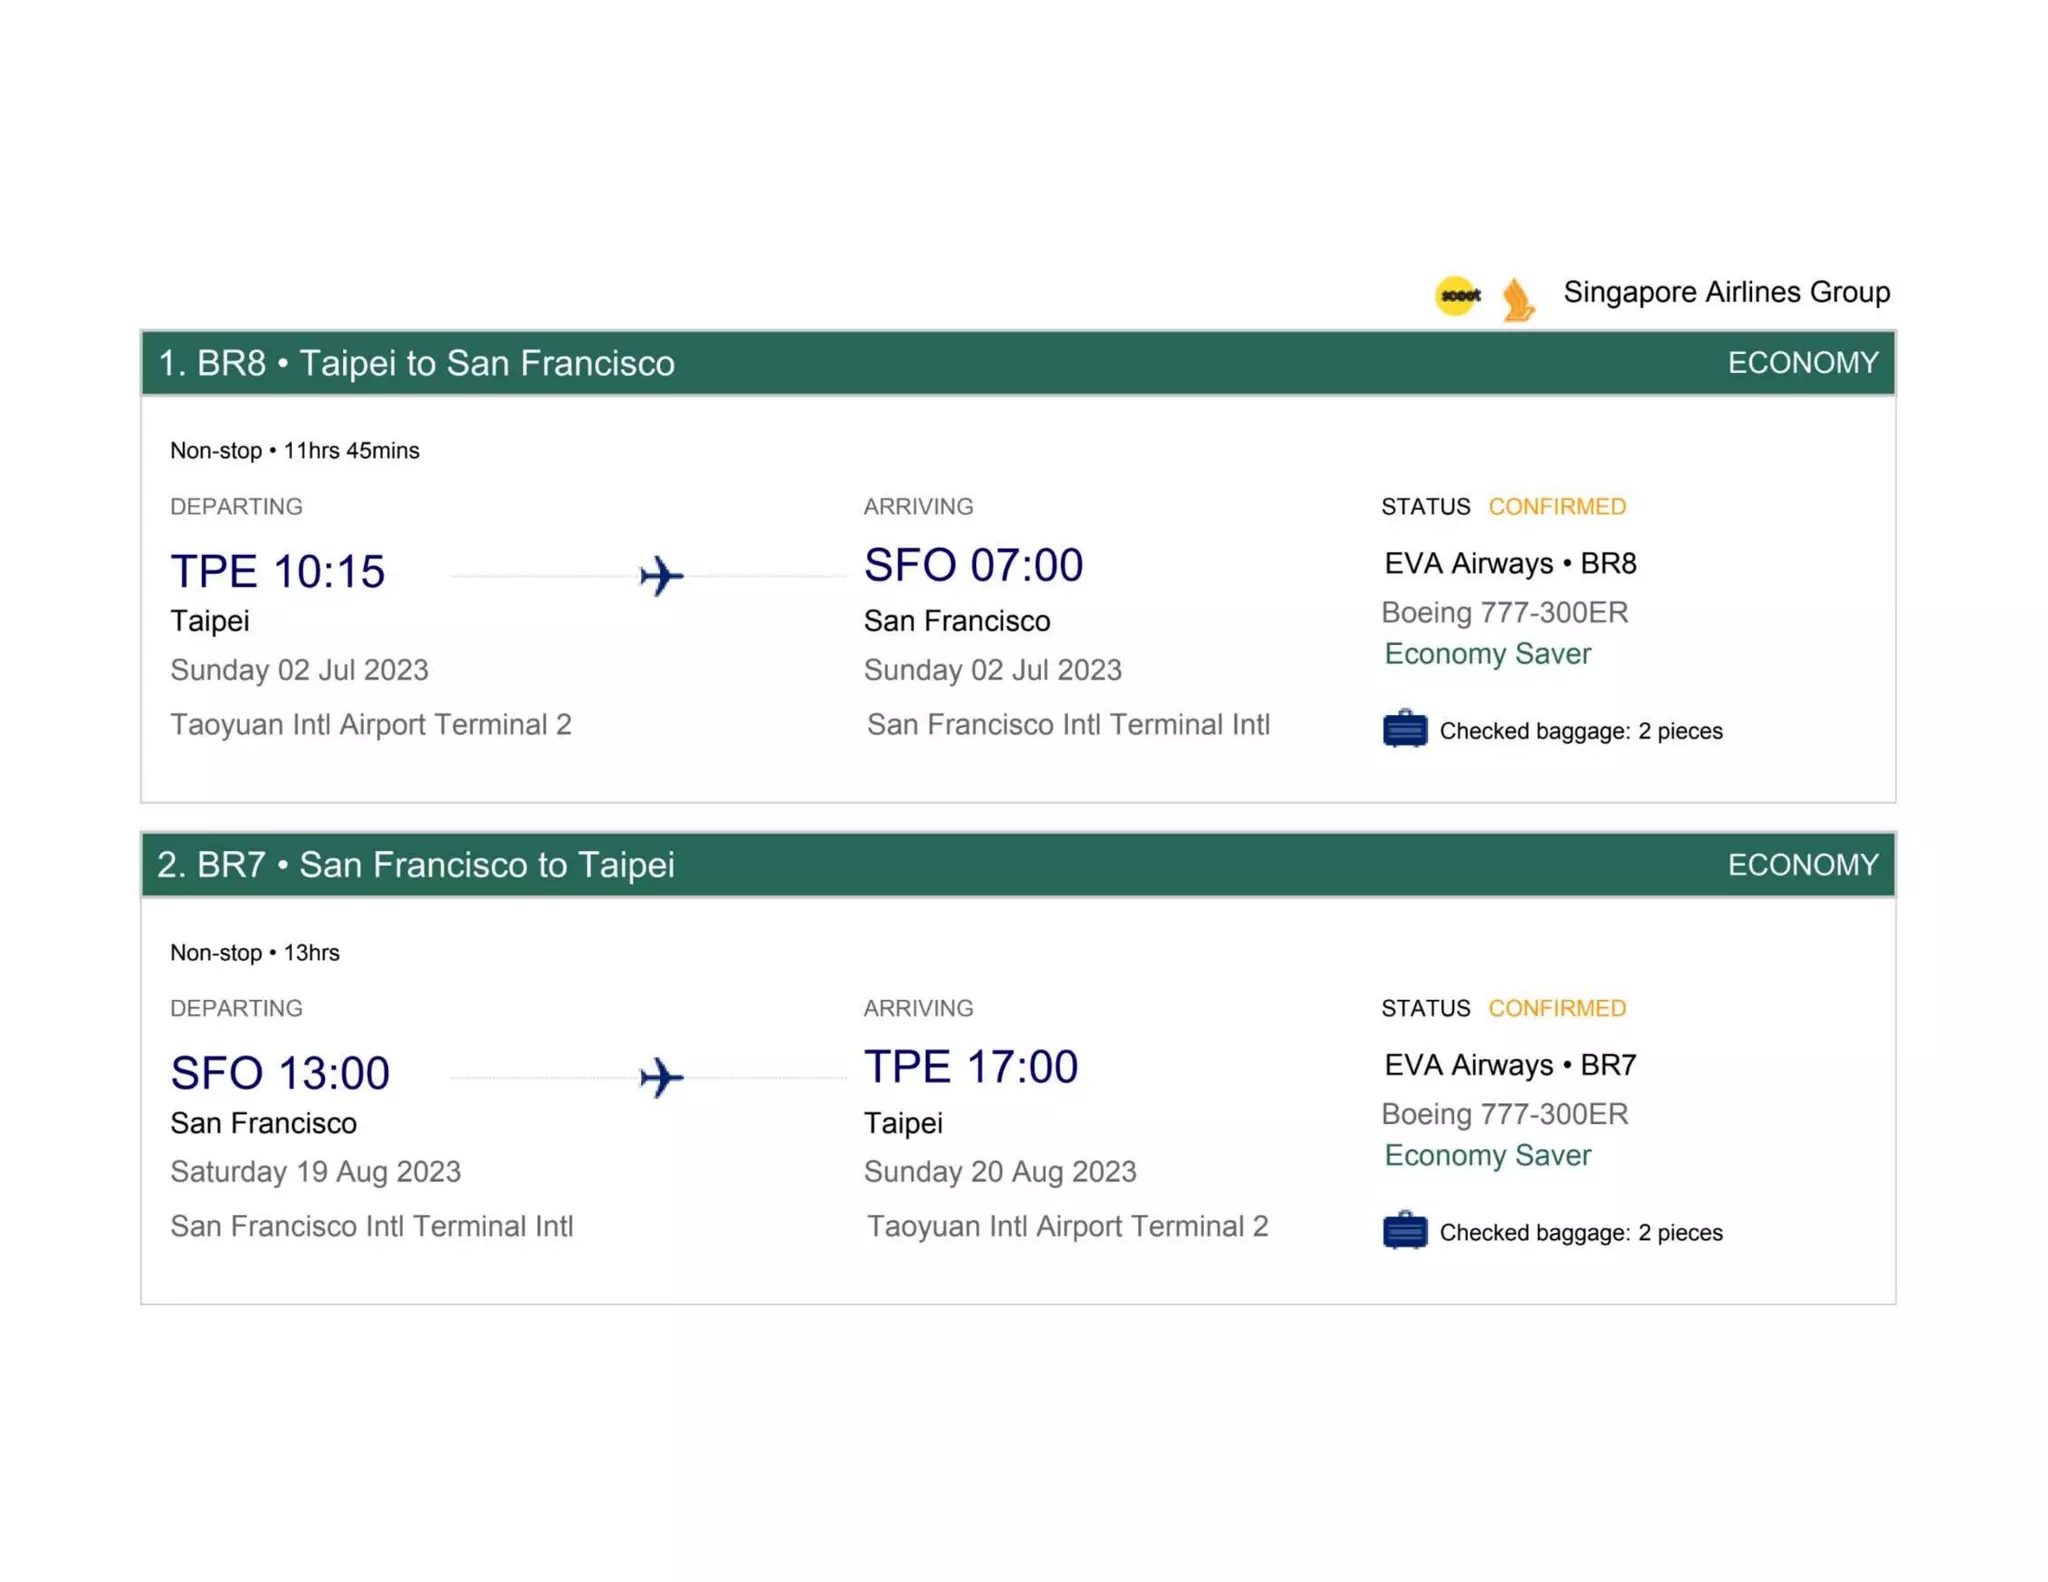Click the Singapore Airlines Group text
Image resolution: width=2048 pixels, height=1582 pixels.
point(1726,292)
